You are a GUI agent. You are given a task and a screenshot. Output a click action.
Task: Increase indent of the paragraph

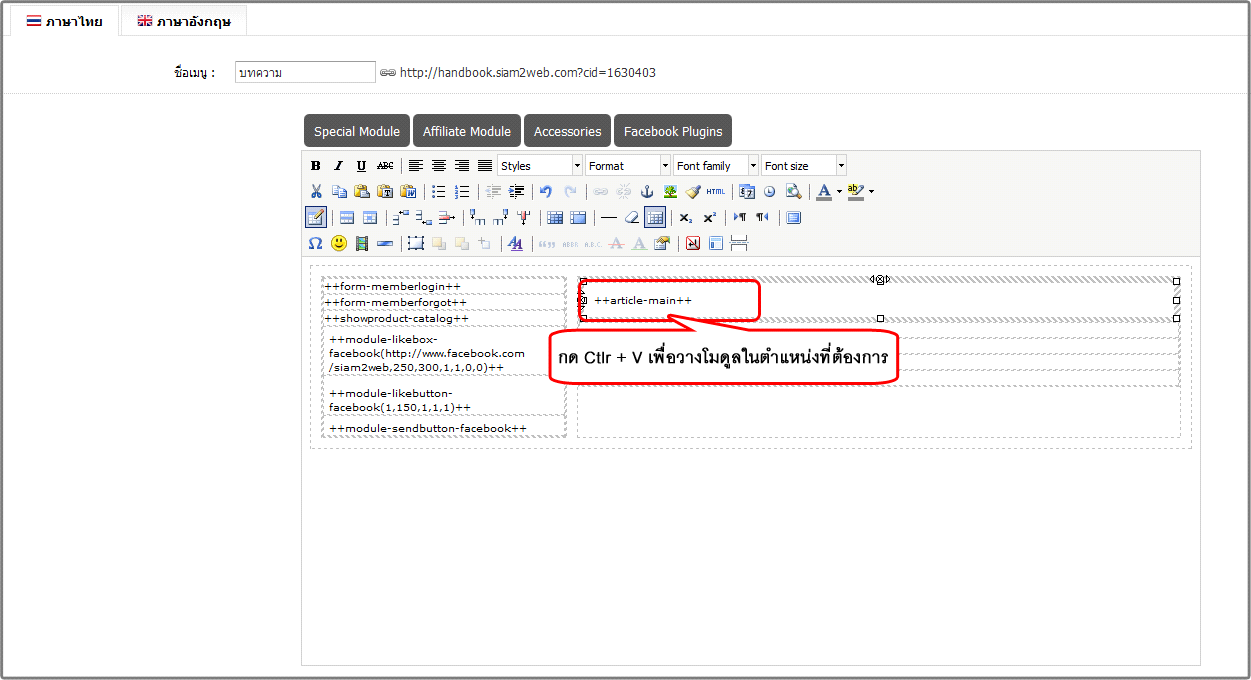(516, 192)
